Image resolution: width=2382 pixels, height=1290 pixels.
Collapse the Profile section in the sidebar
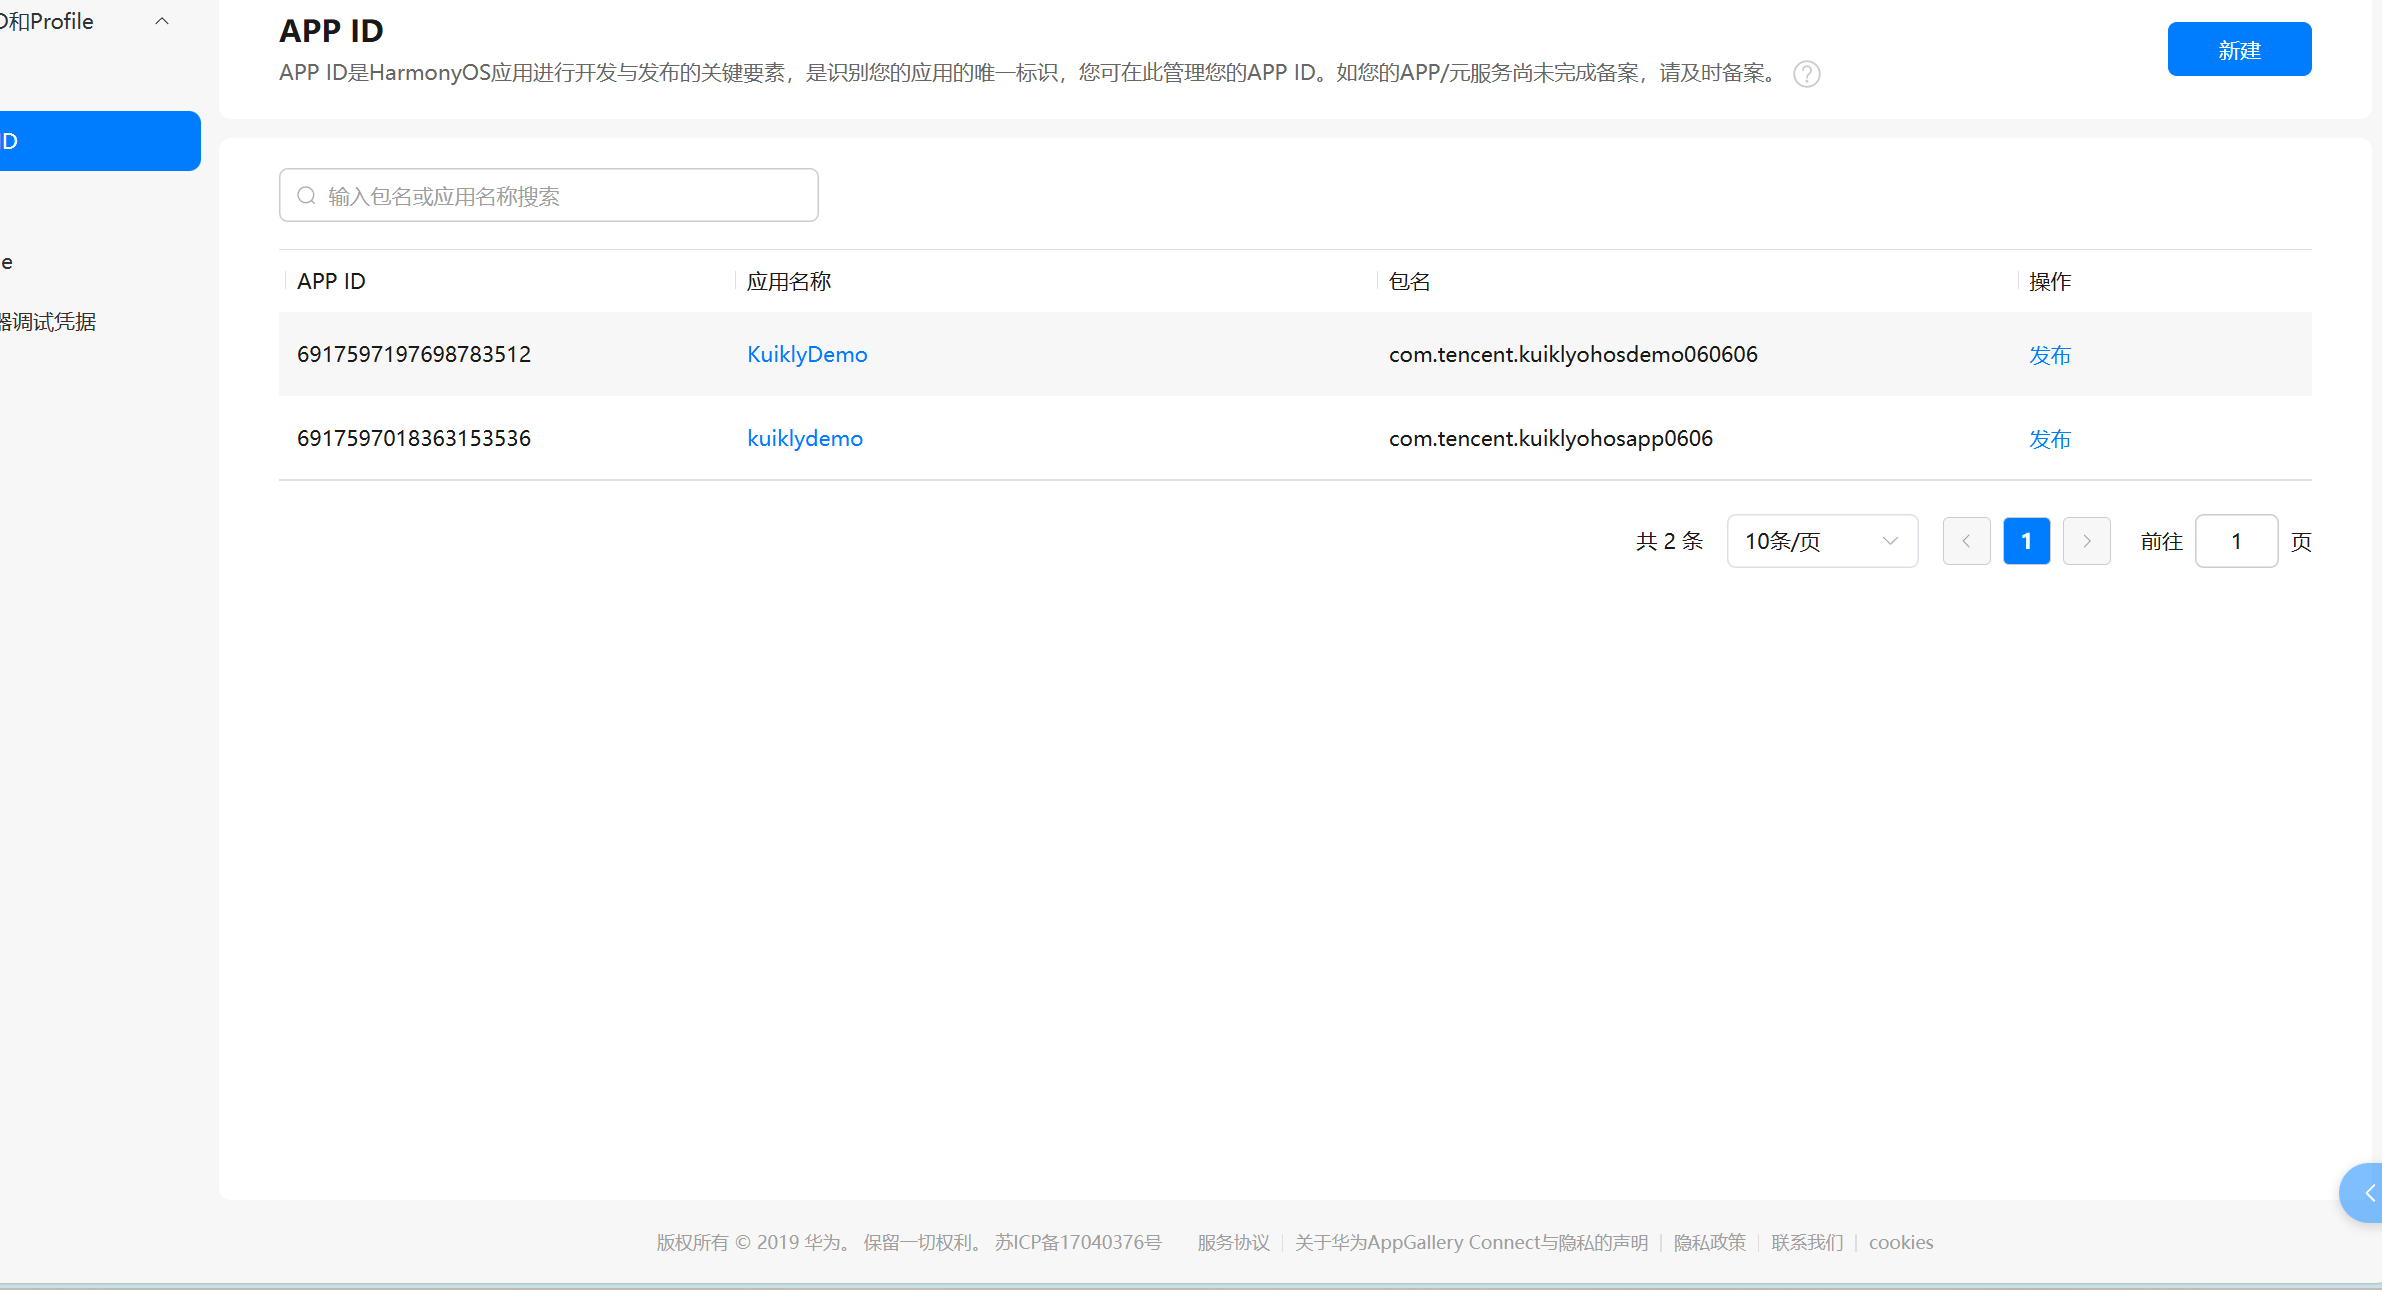(x=162, y=21)
